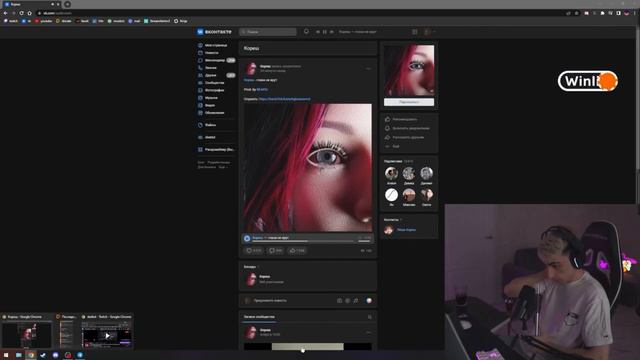
Task: Open the notifications bell
Action: pos(306,31)
